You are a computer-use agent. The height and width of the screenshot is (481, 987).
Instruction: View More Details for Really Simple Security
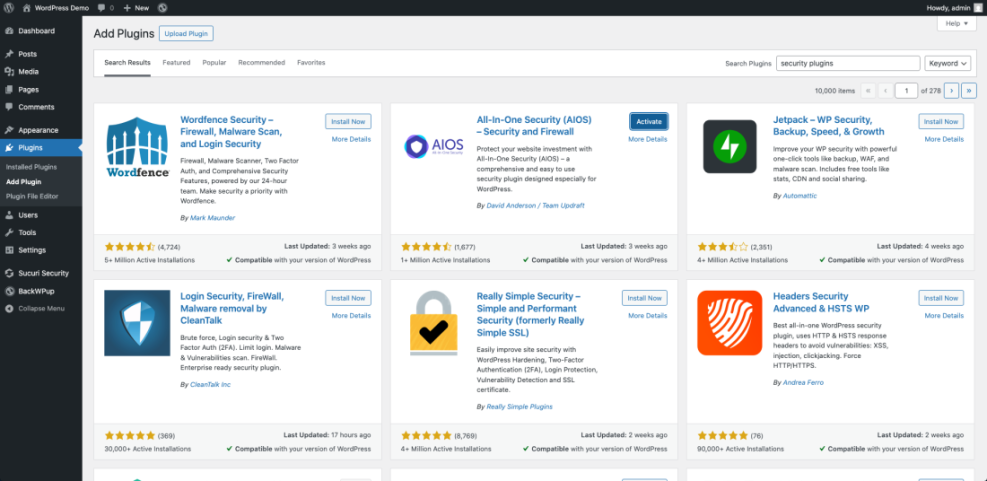[648, 315]
